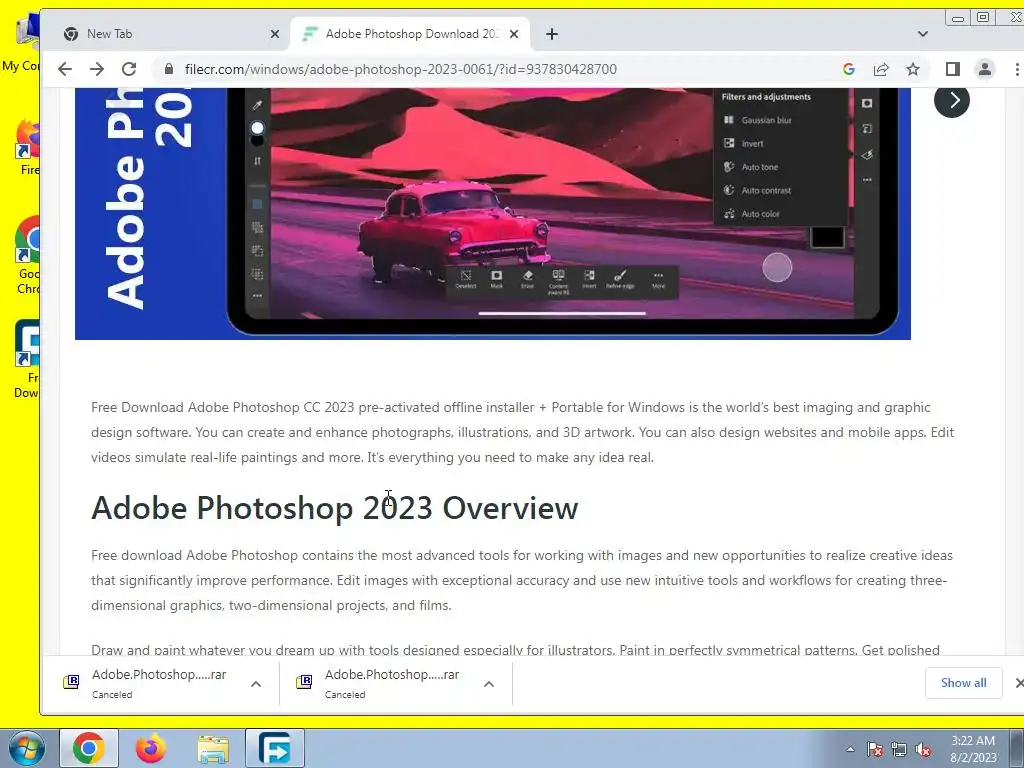The image size is (1024, 768).
Task: Click 'Free download Adobe Photoshop contains' paragraph
Action: click(522, 580)
